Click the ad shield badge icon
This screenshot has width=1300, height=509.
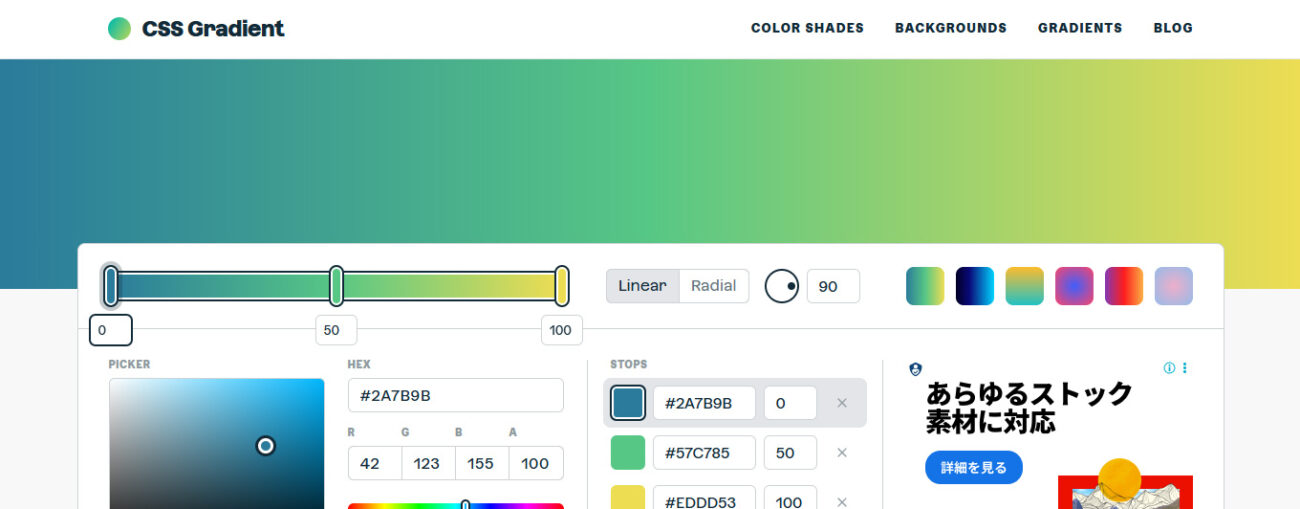pyautogui.click(x=915, y=369)
